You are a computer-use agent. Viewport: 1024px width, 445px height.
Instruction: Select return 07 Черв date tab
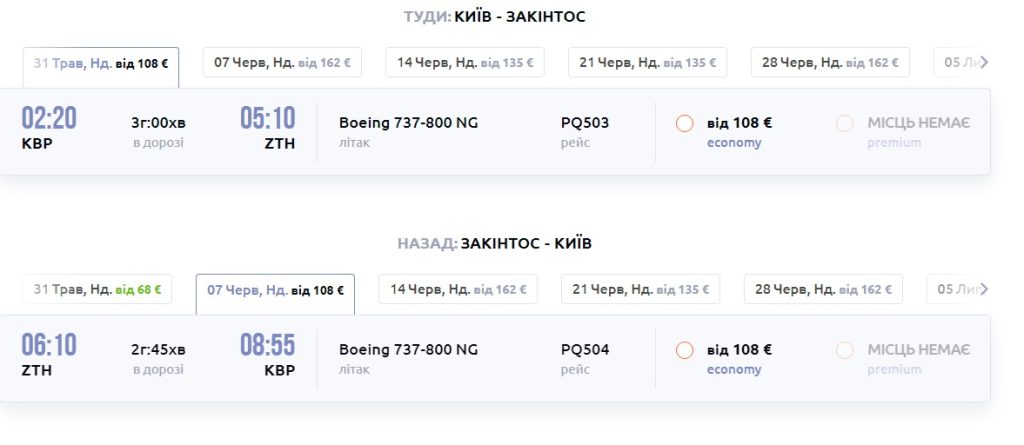(x=275, y=291)
